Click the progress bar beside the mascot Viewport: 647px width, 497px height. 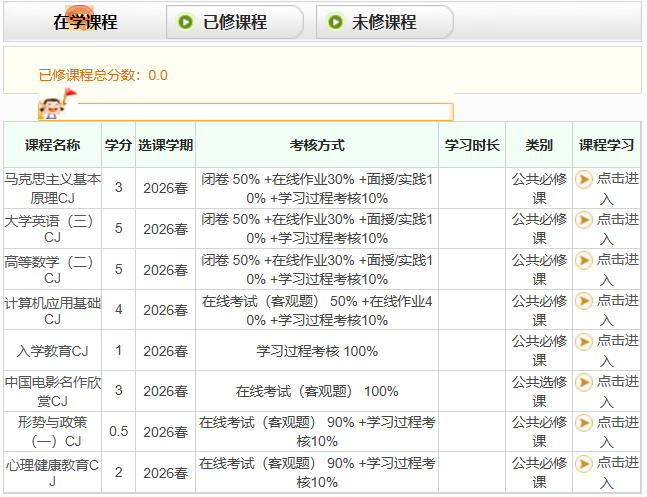[260, 111]
